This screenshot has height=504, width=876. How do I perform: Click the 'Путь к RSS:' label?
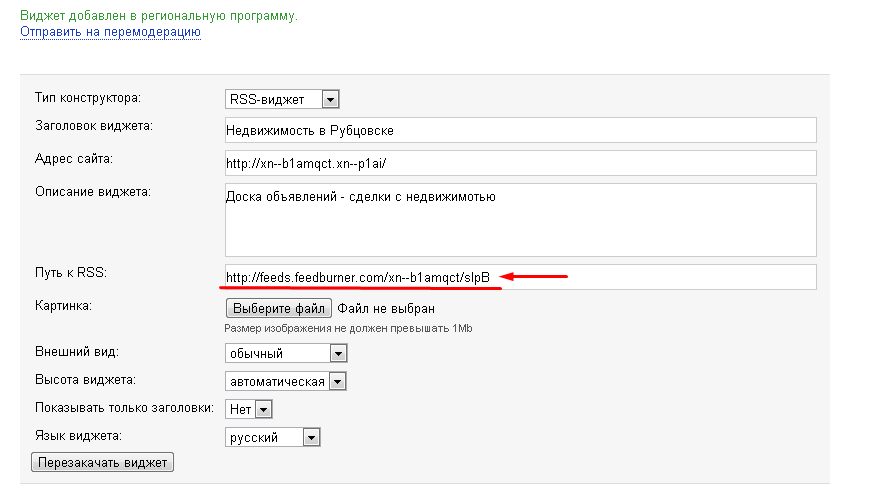(71, 273)
